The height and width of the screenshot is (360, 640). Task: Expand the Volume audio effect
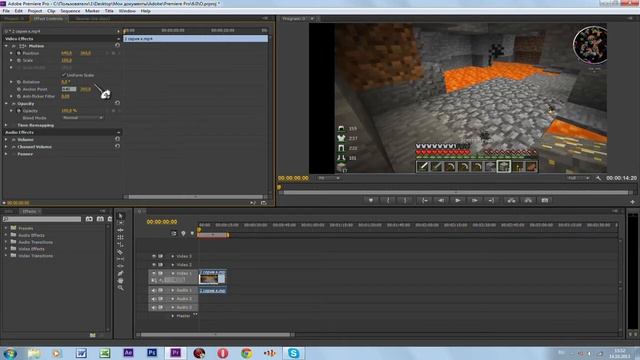(7, 139)
